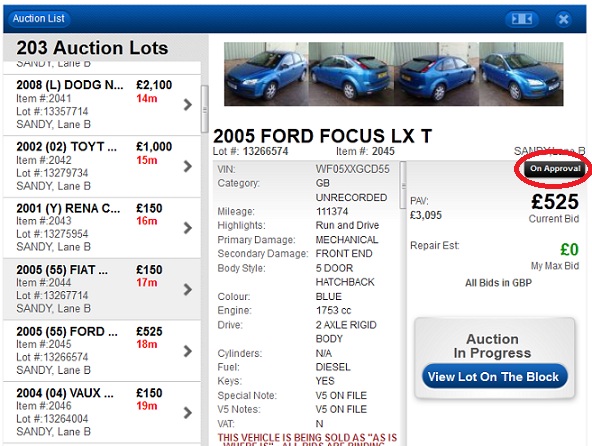
Task: Click the Engine value 1753 cc
Action: pos(333,310)
